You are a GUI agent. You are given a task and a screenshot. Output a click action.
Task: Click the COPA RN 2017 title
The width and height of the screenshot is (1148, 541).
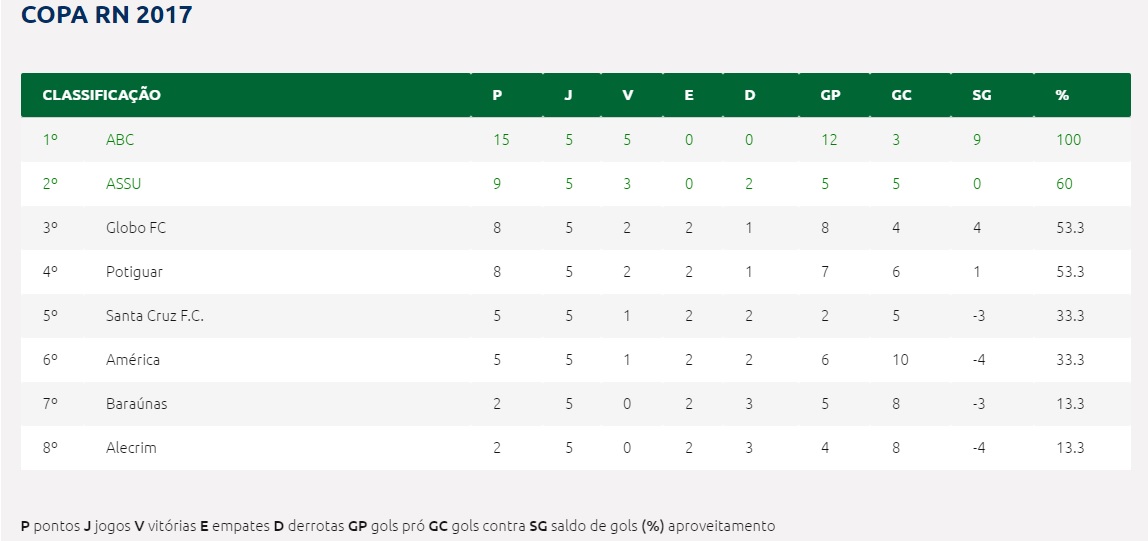pyautogui.click(x=107, y=15)
